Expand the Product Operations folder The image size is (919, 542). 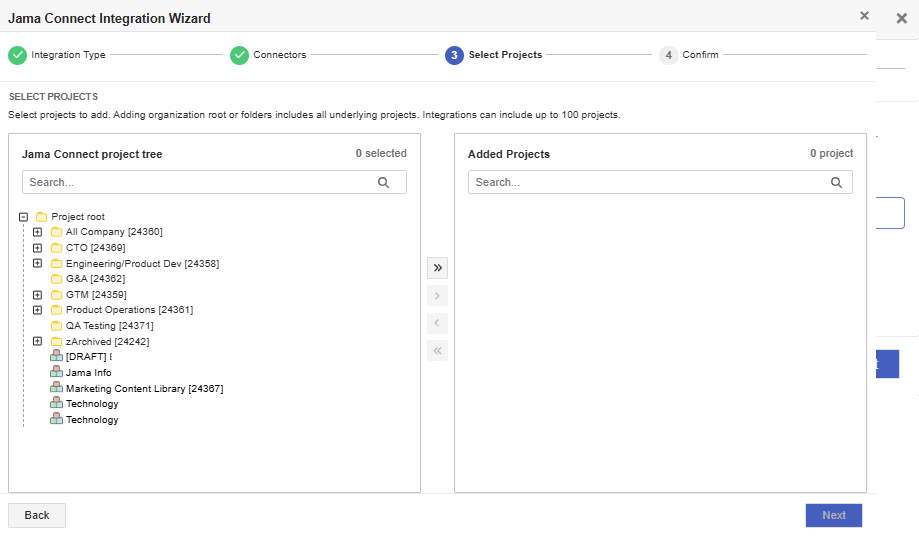pos(38,310)
